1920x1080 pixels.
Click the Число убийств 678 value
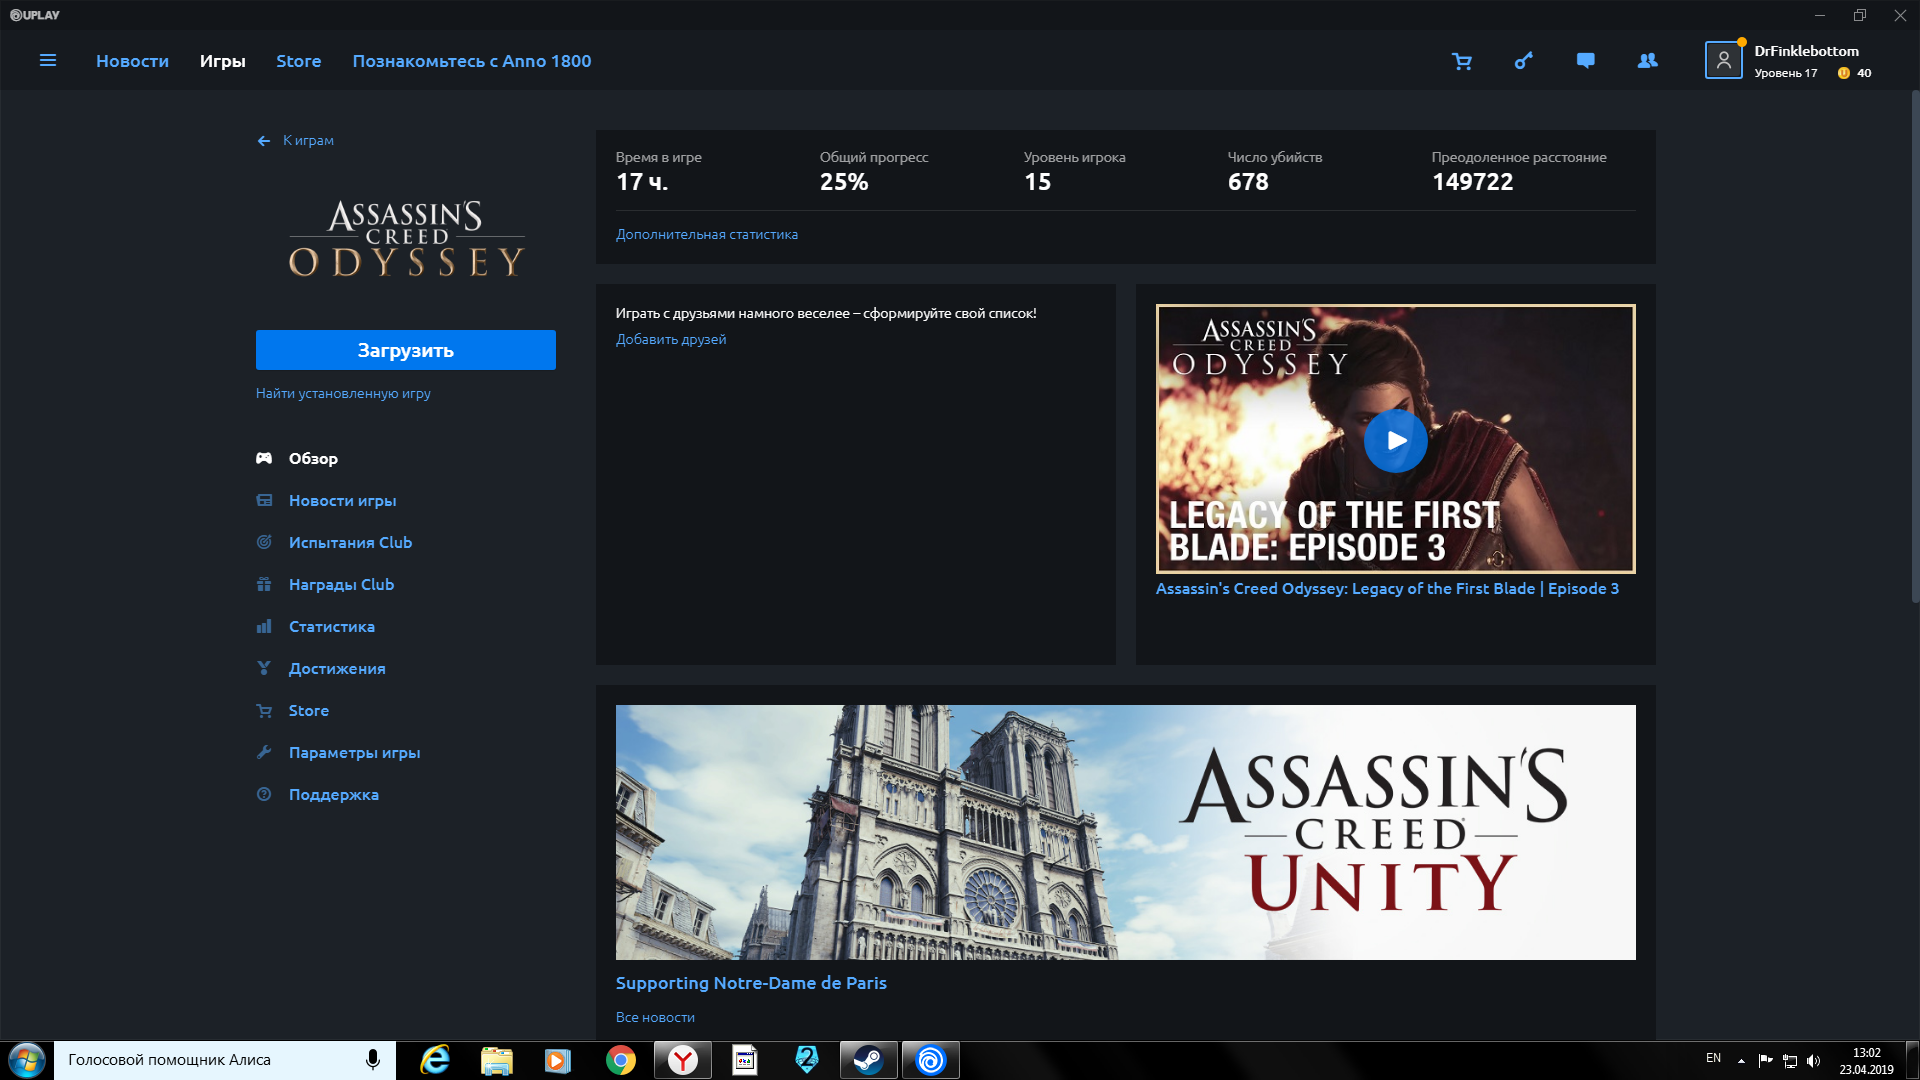click(x=1248, y=182)
